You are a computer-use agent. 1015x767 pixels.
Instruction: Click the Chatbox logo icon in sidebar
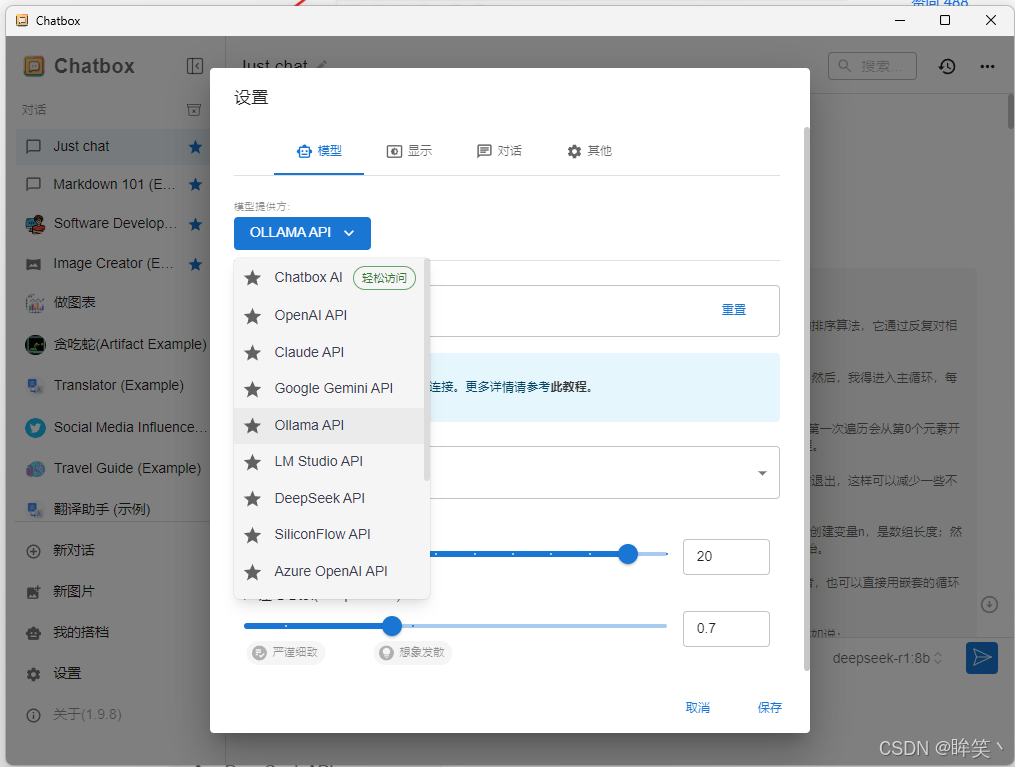point(34,66)
